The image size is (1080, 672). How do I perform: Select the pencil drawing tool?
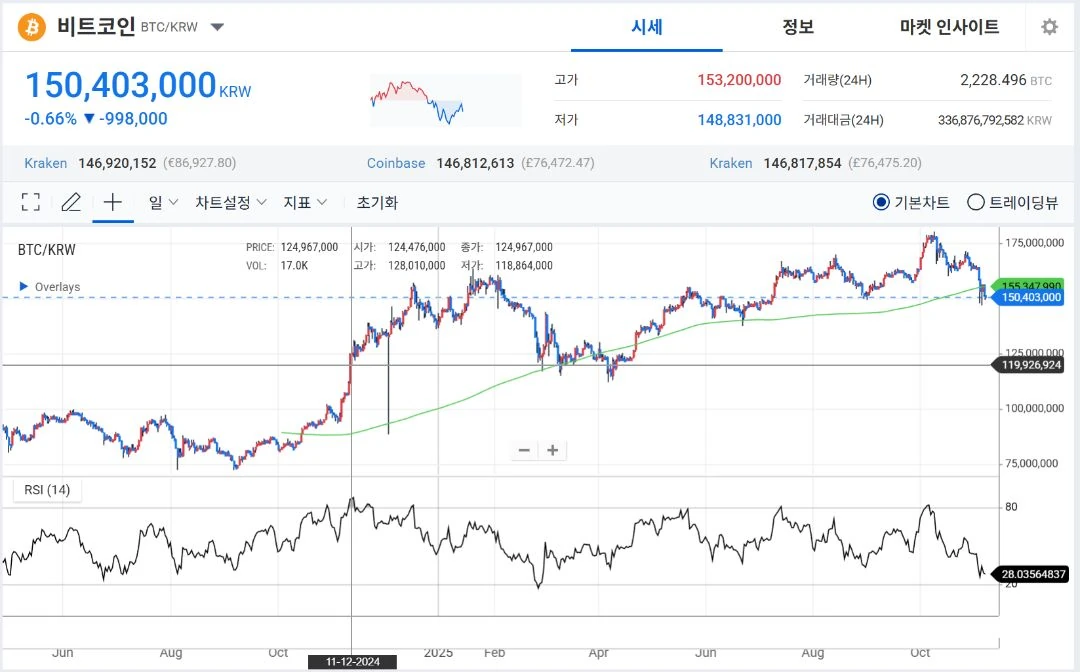click(x=71, y=202)
